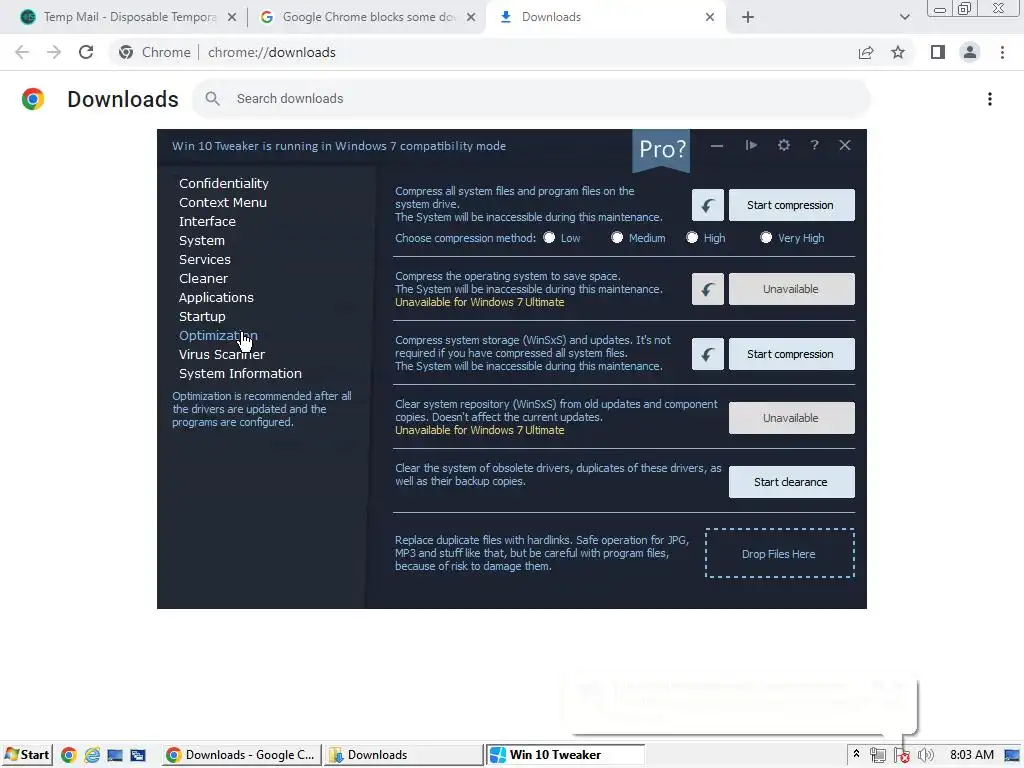
Task: Show hidden tray icons arrow
Action: (856, 754)
